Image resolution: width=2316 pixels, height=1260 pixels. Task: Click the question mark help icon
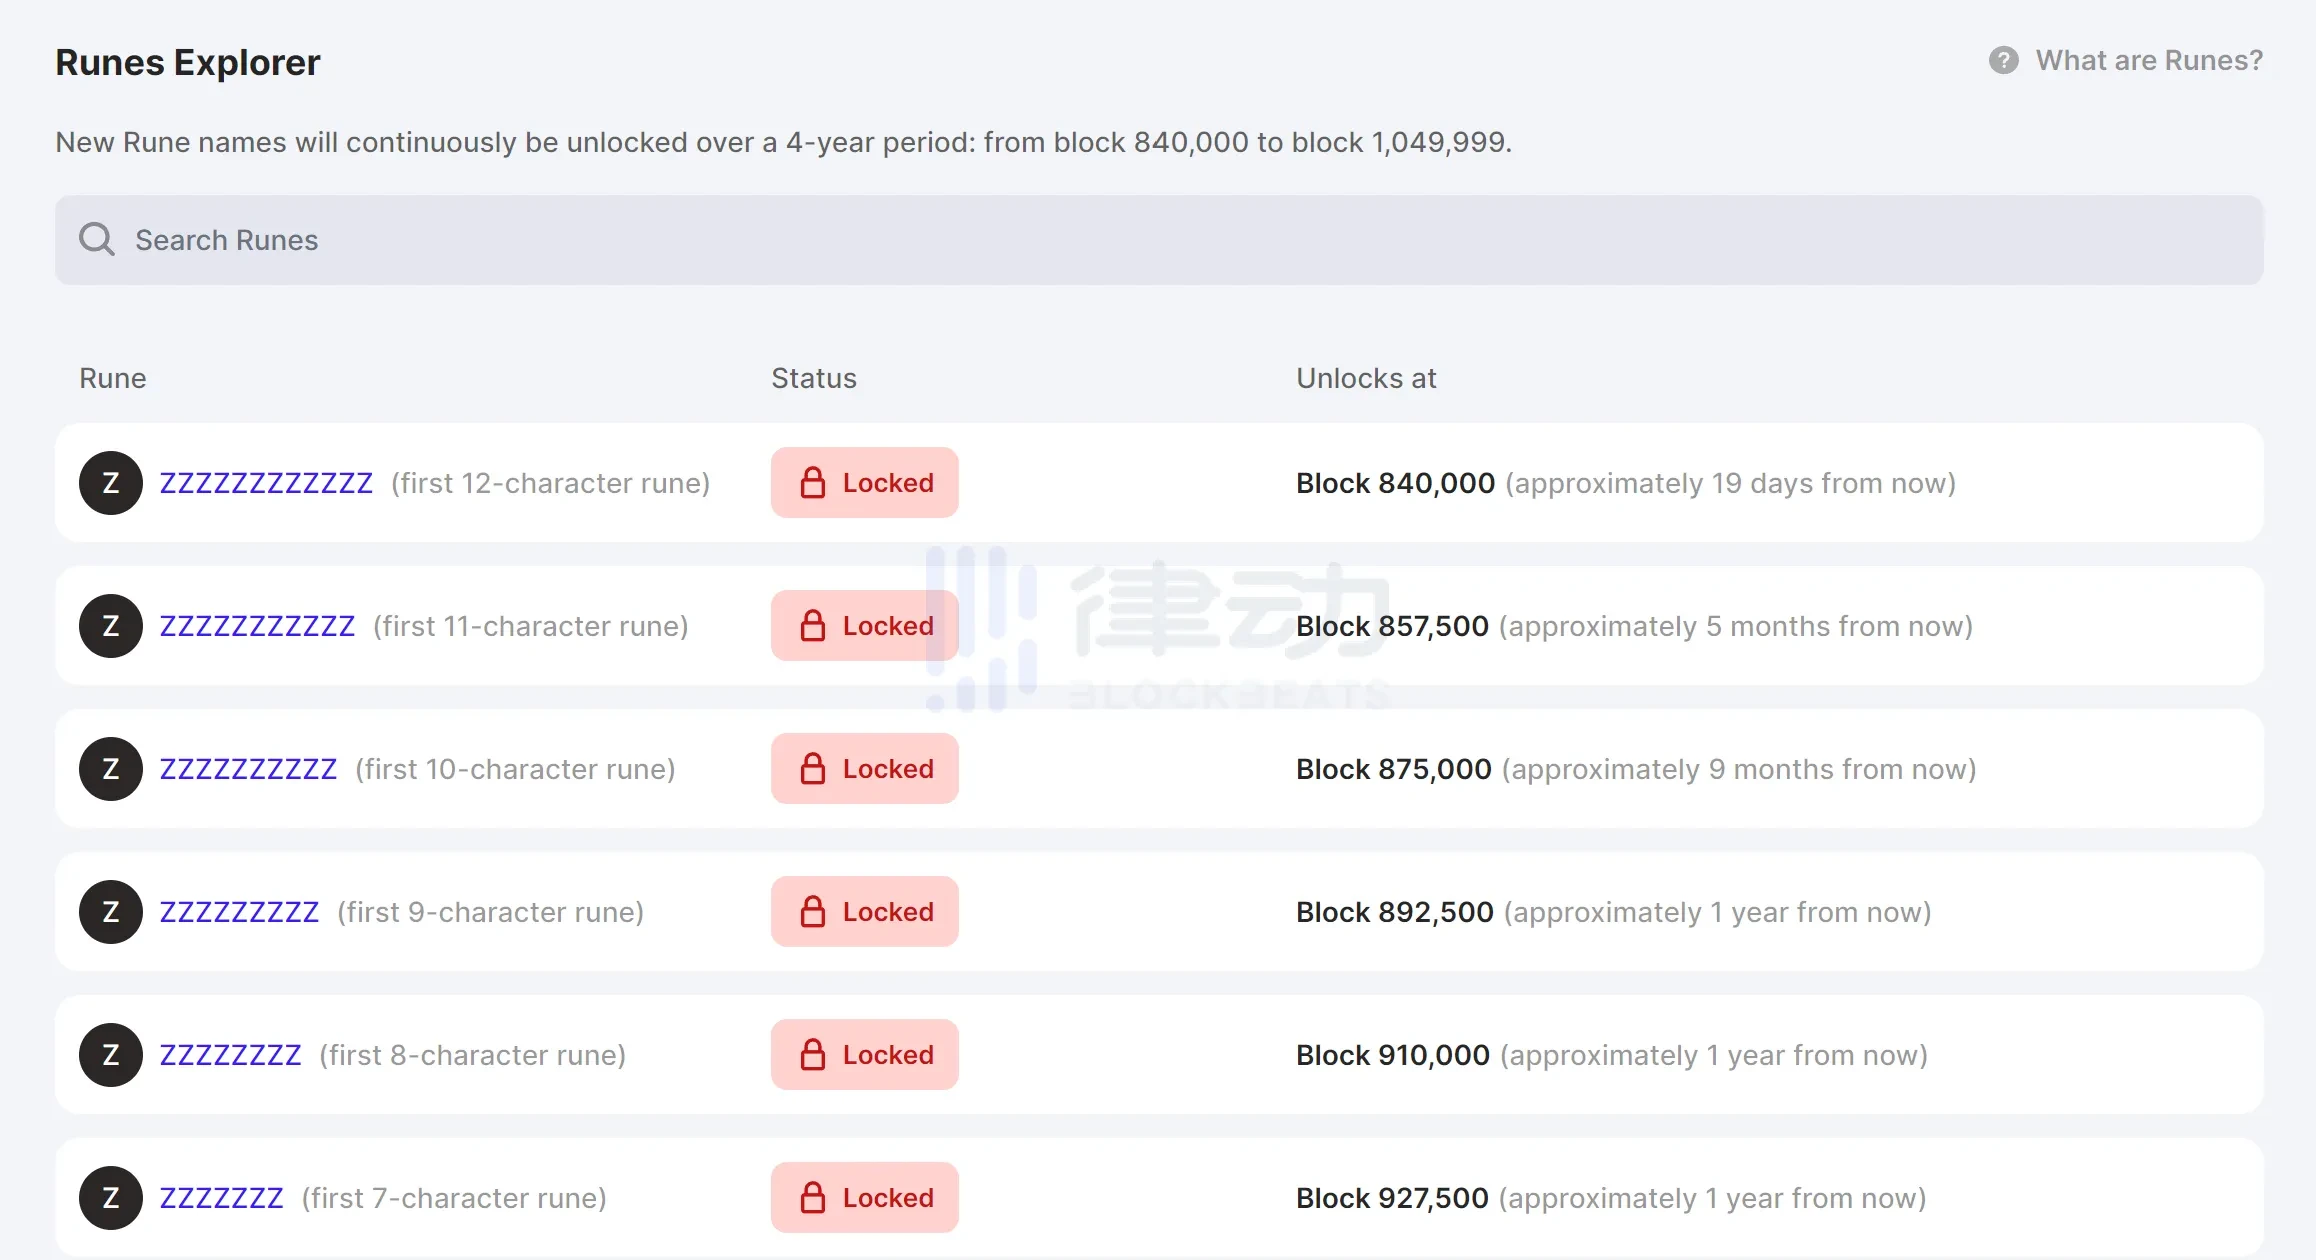2003,61
